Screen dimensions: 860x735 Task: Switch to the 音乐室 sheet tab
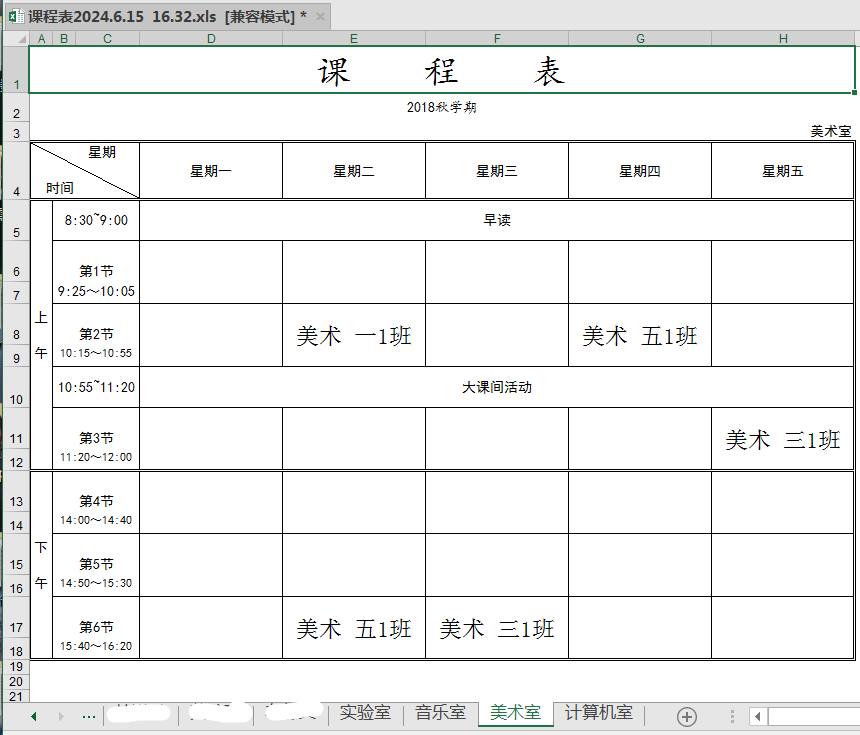pyautogui.click(x=441, y=713)
